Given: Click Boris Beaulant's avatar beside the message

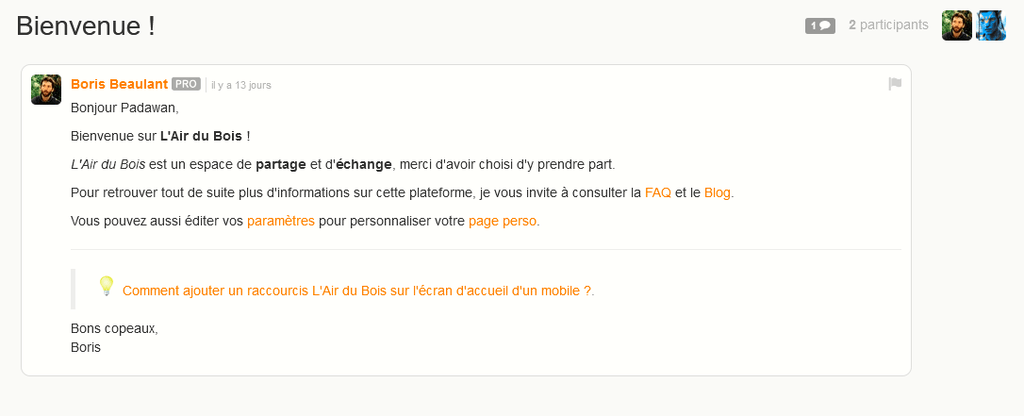Looking at the screenshot, I should click(x=46, y=89).
